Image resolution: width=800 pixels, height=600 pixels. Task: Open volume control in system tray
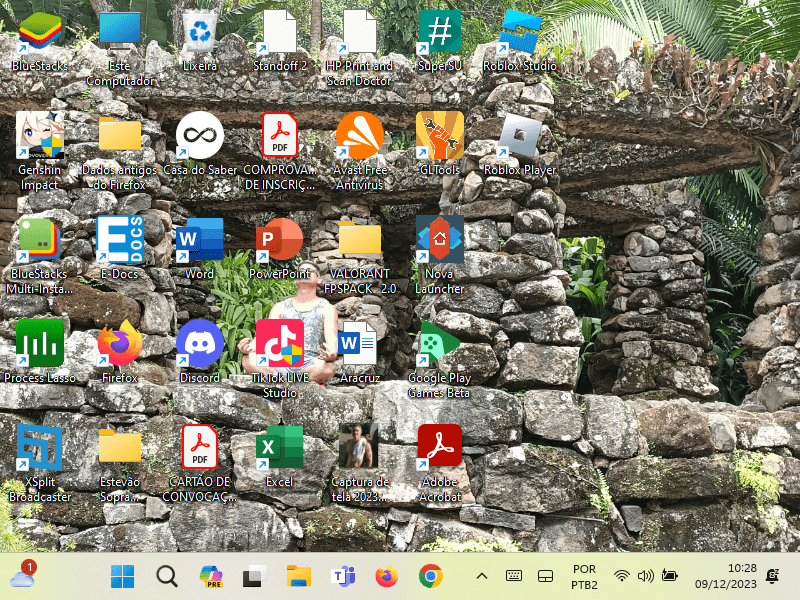coord(645,577)
